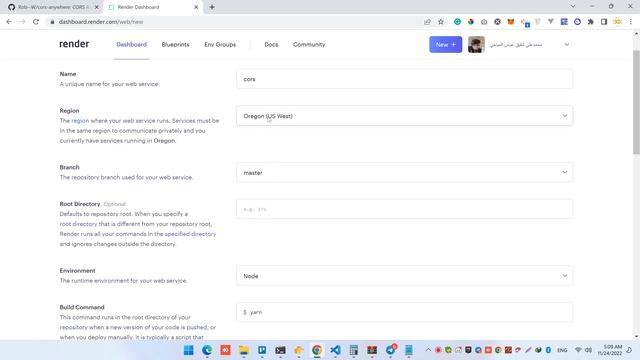The height and width of the screenshot is (360, 640).
Task: Open the Windows Start menu
Action: [x=189, y=350]
